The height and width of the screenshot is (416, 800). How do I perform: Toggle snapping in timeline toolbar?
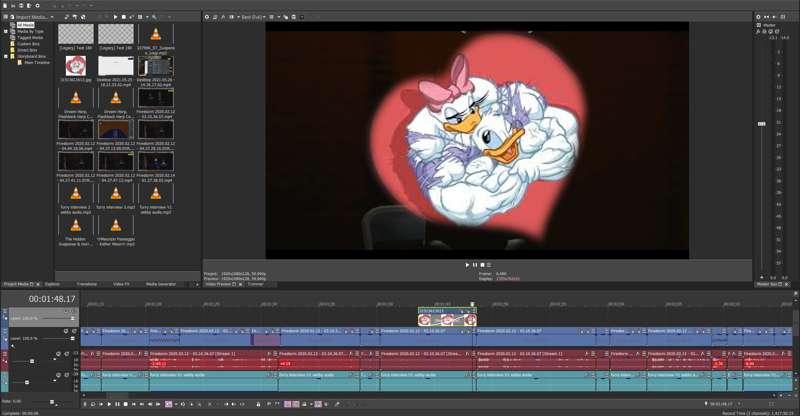(x=288, y=404)
